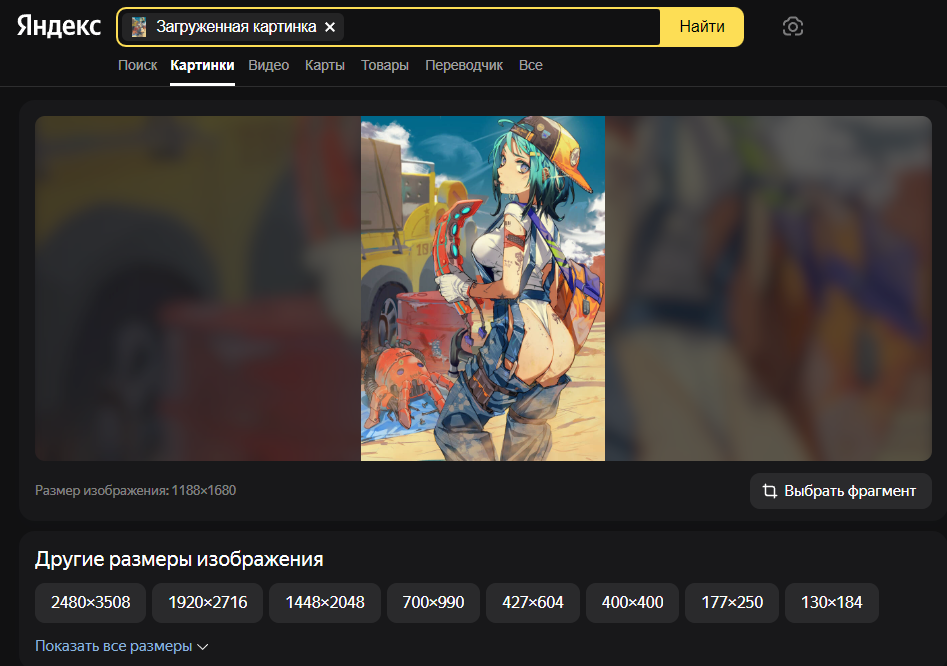Click the chevron next to Показать все размеры
This screenshot has width=947, height=666.
[203, 647]
